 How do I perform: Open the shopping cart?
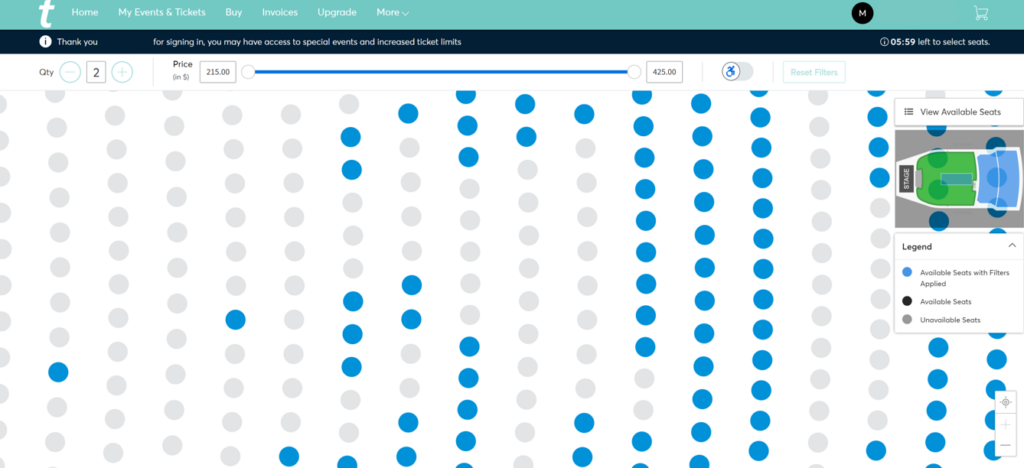(980, 13)
